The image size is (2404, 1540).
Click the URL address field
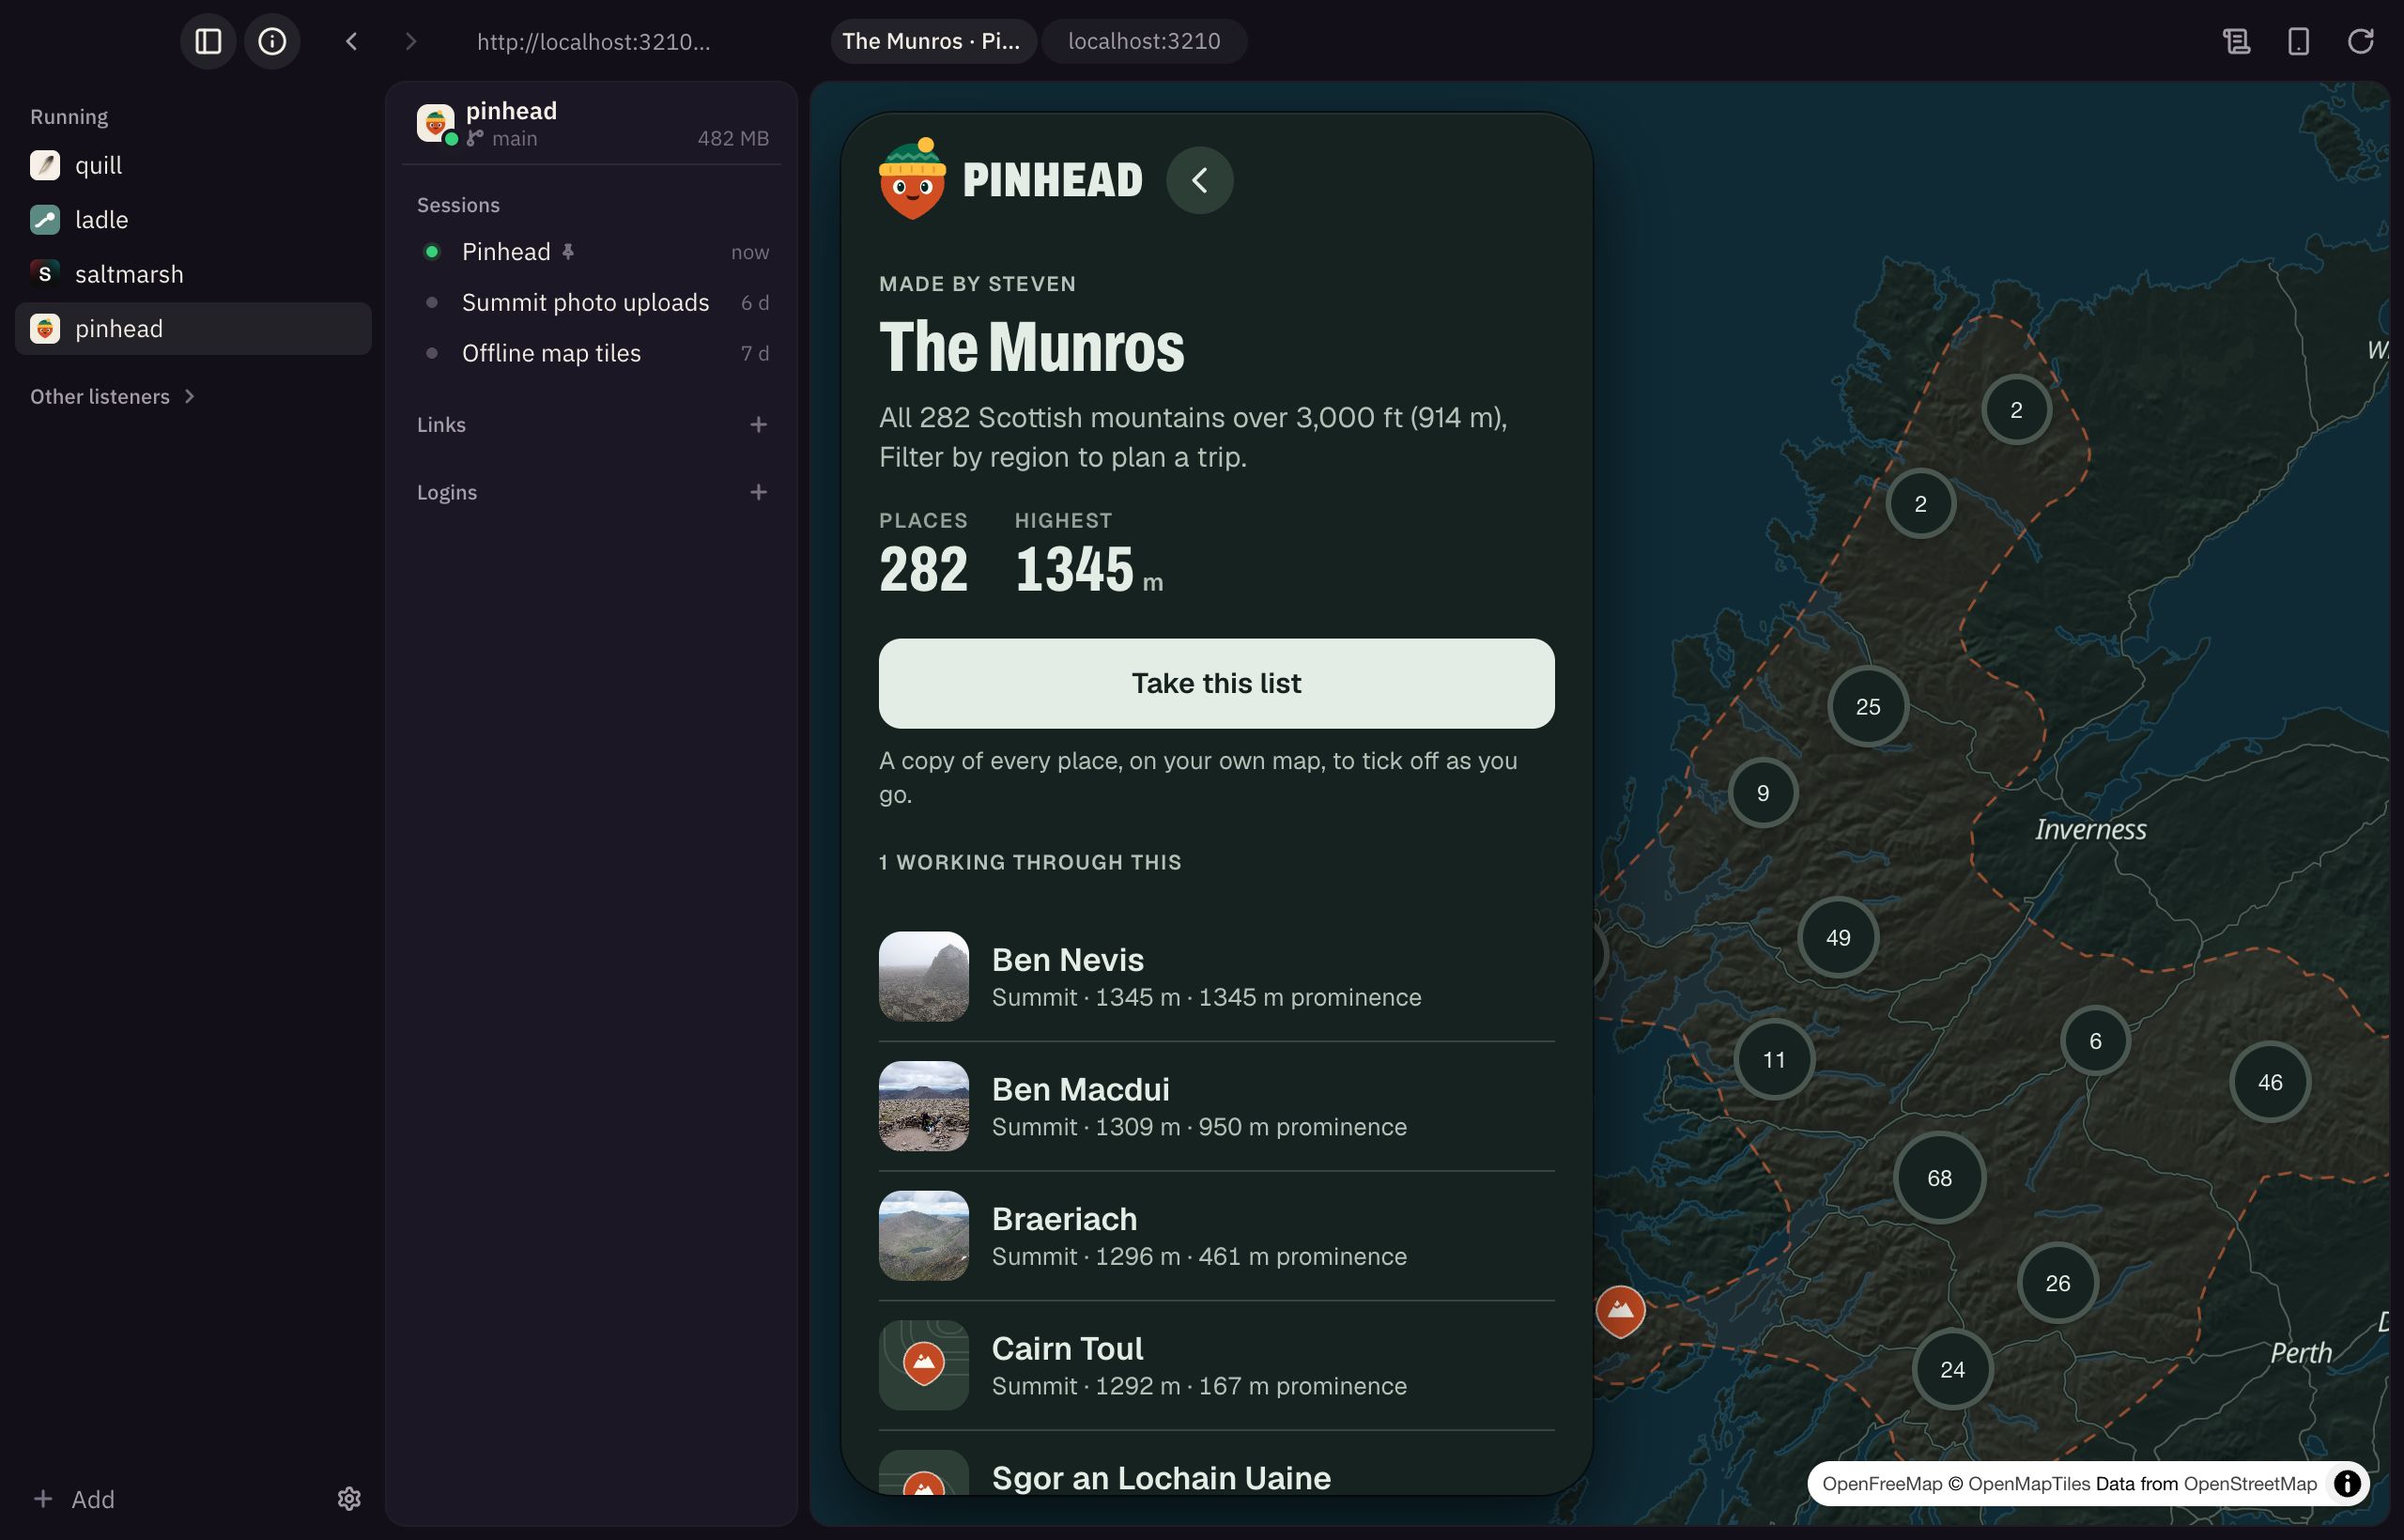593,41
